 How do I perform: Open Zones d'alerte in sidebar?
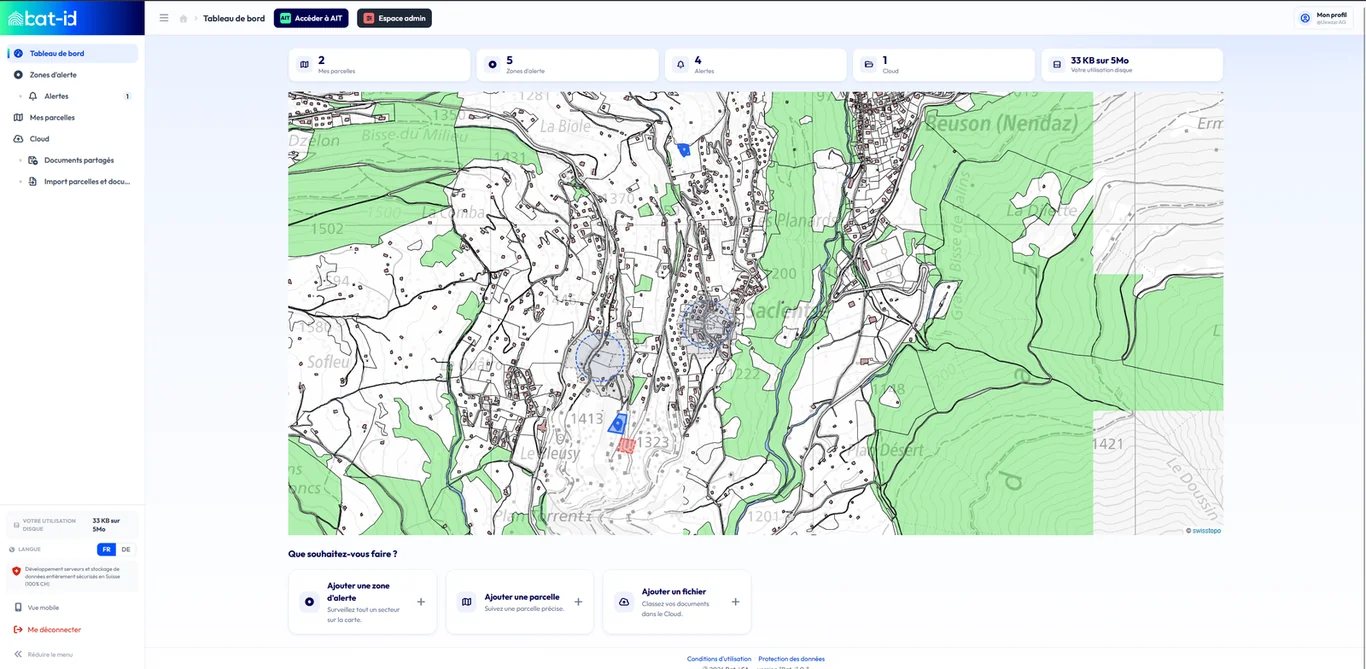(x=73, y=75)
